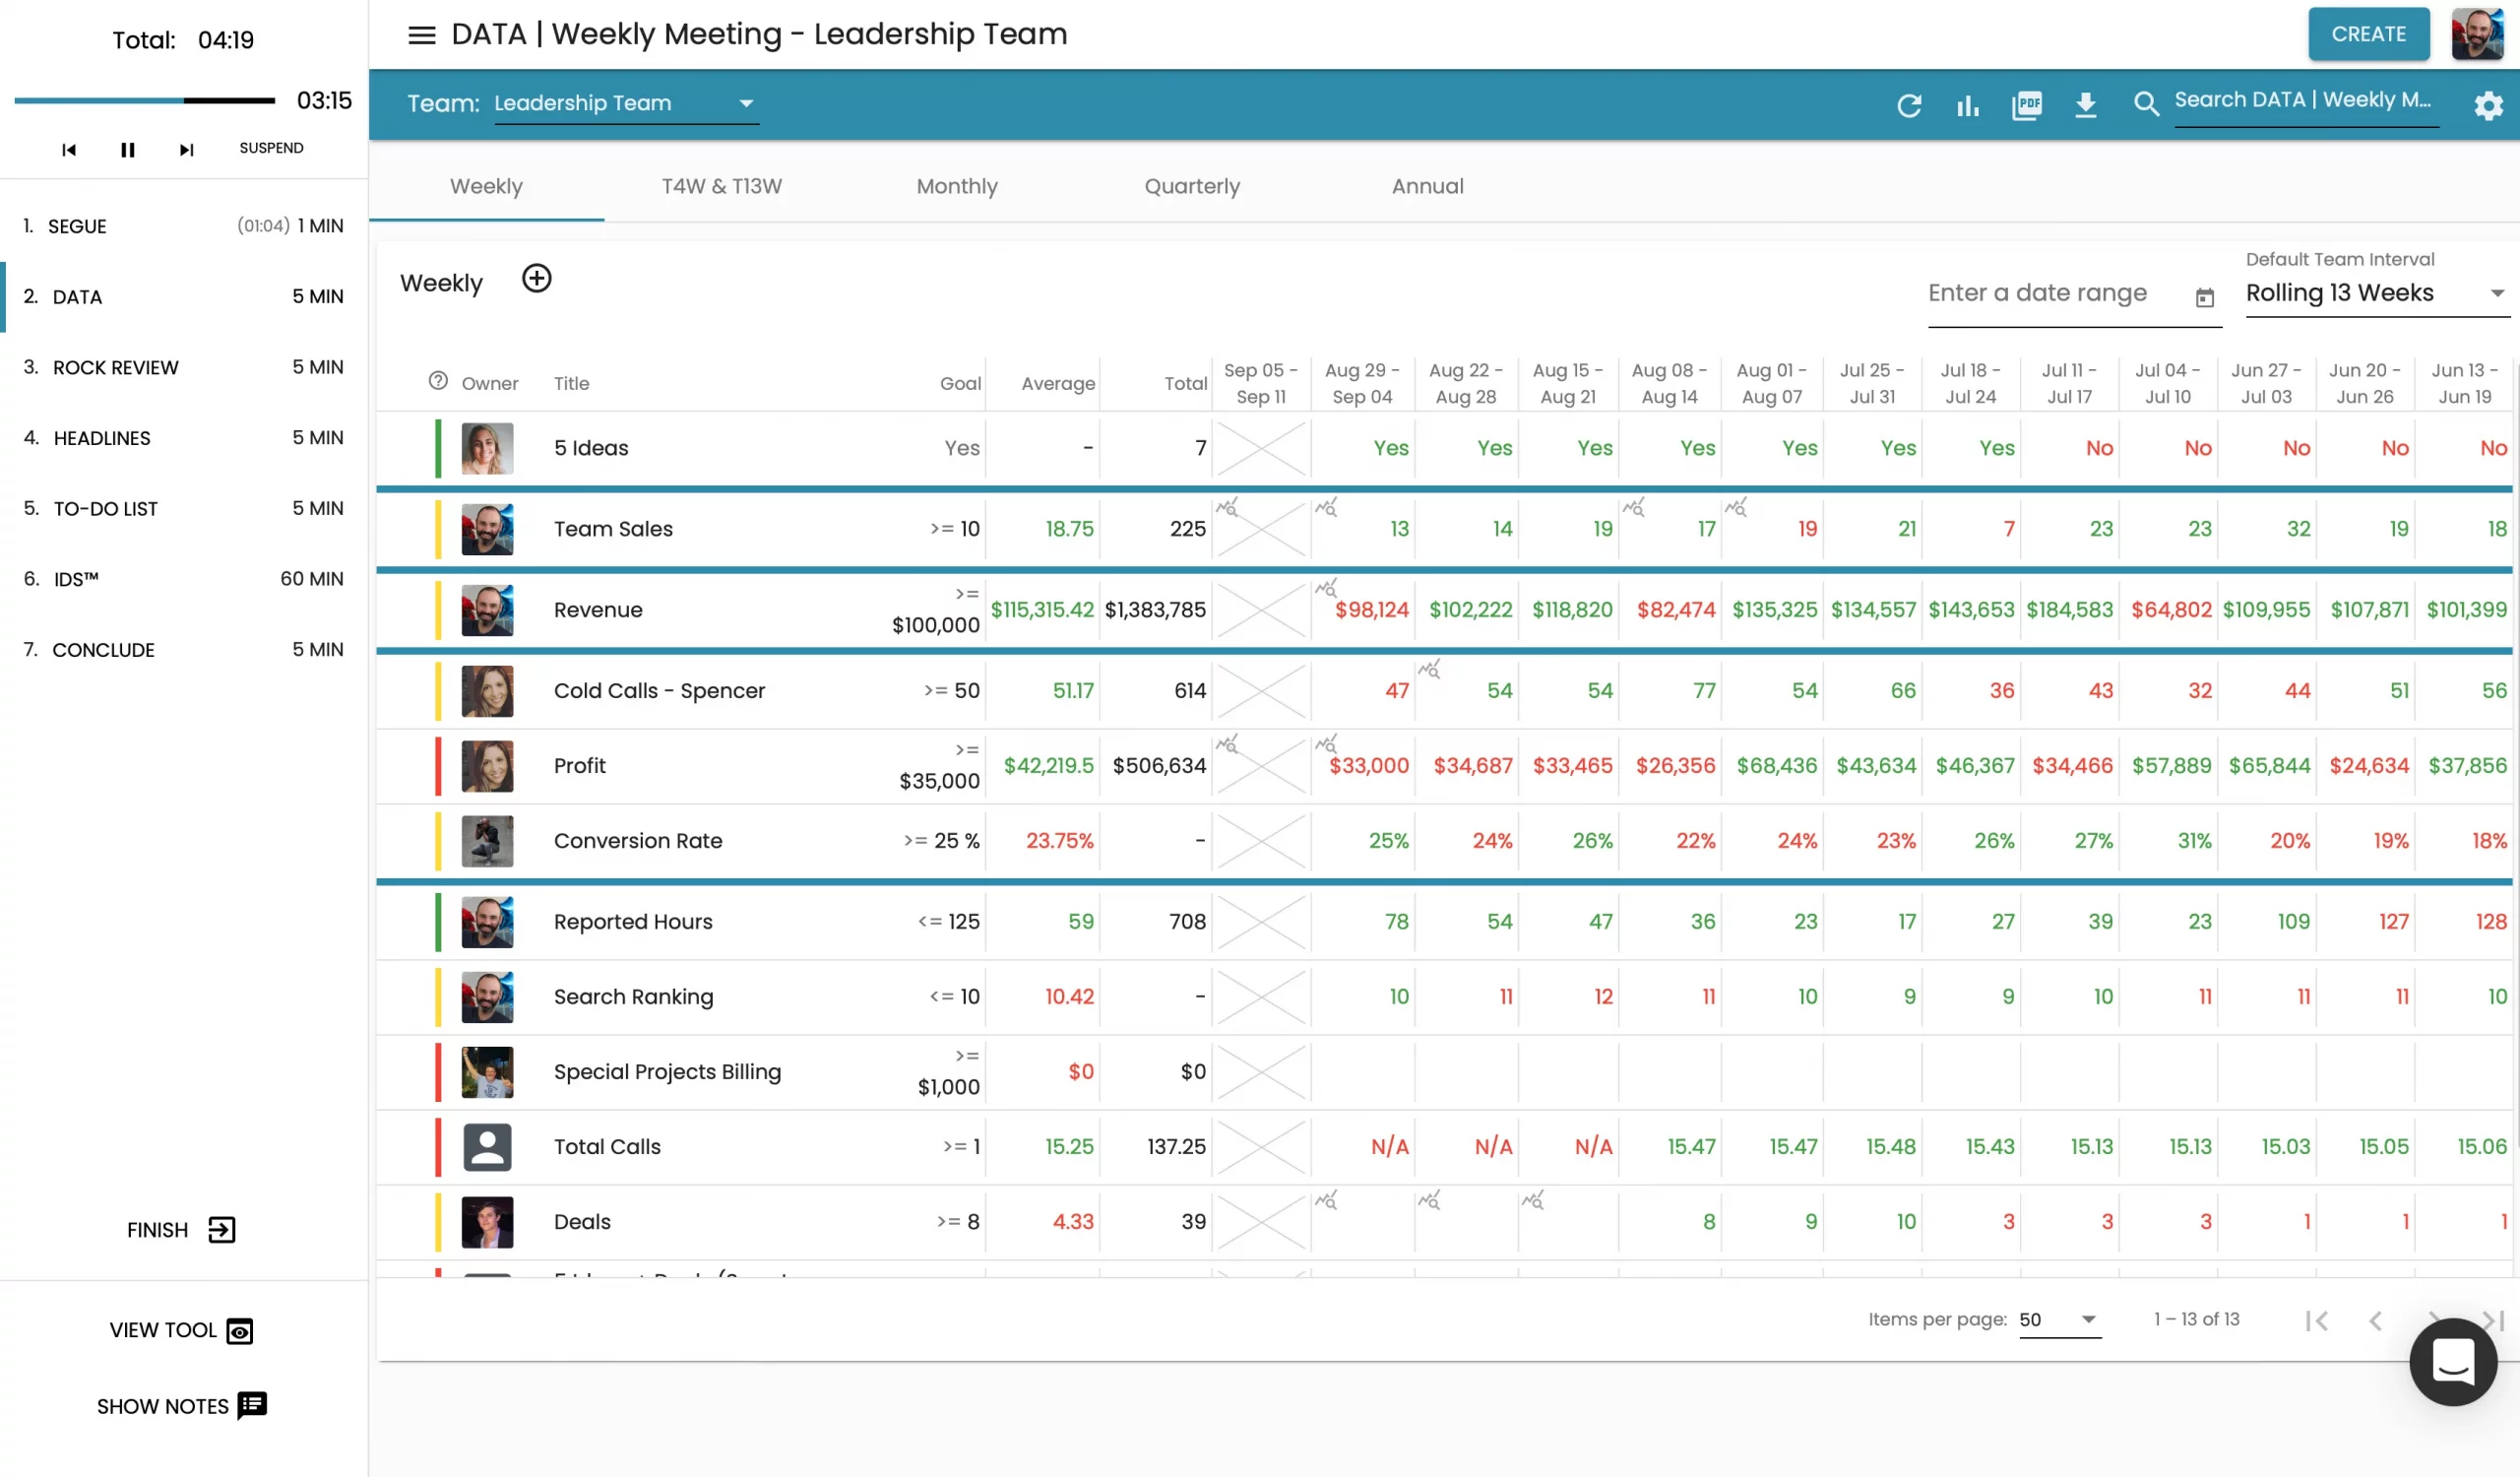The height and width of the screenshot is (1477, 2520).
Task: Open the settings gear icon
Action: point(2487,104)
